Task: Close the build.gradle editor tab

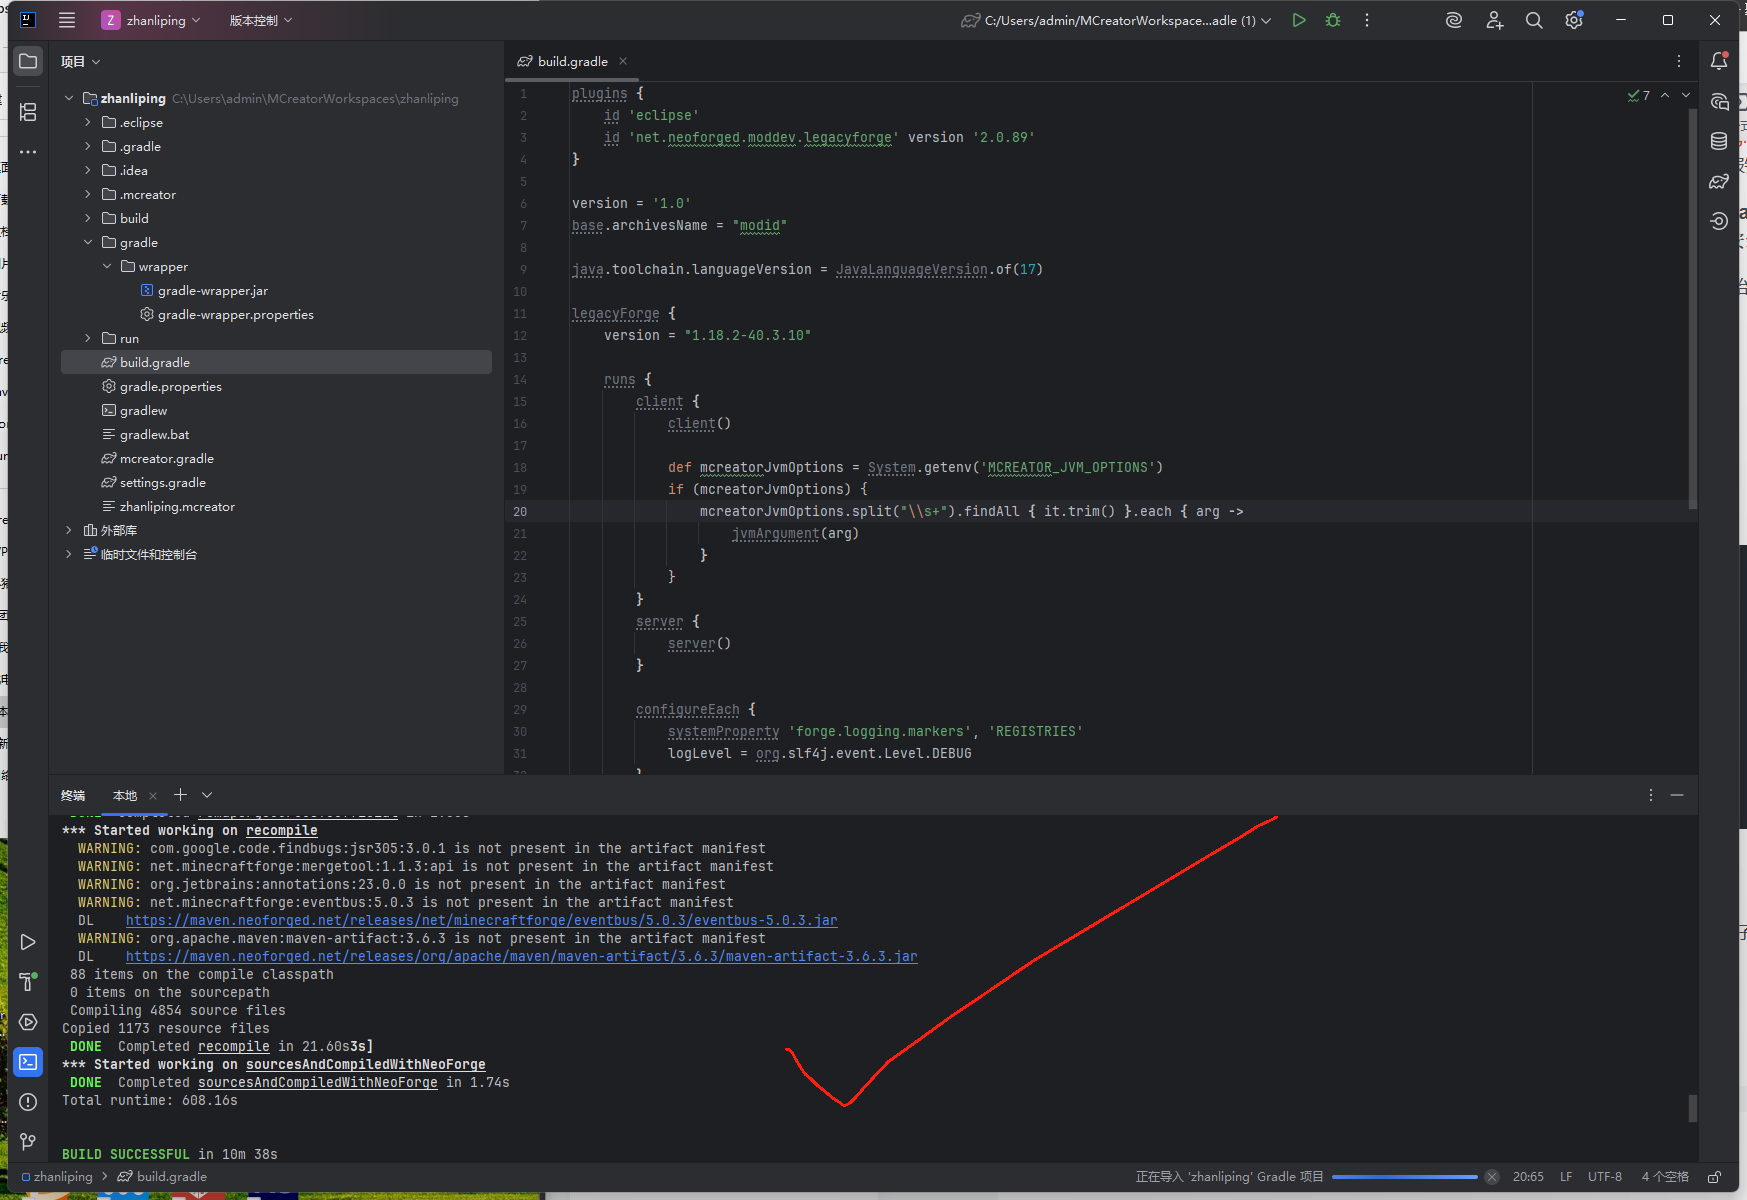Action: [623, 61]
